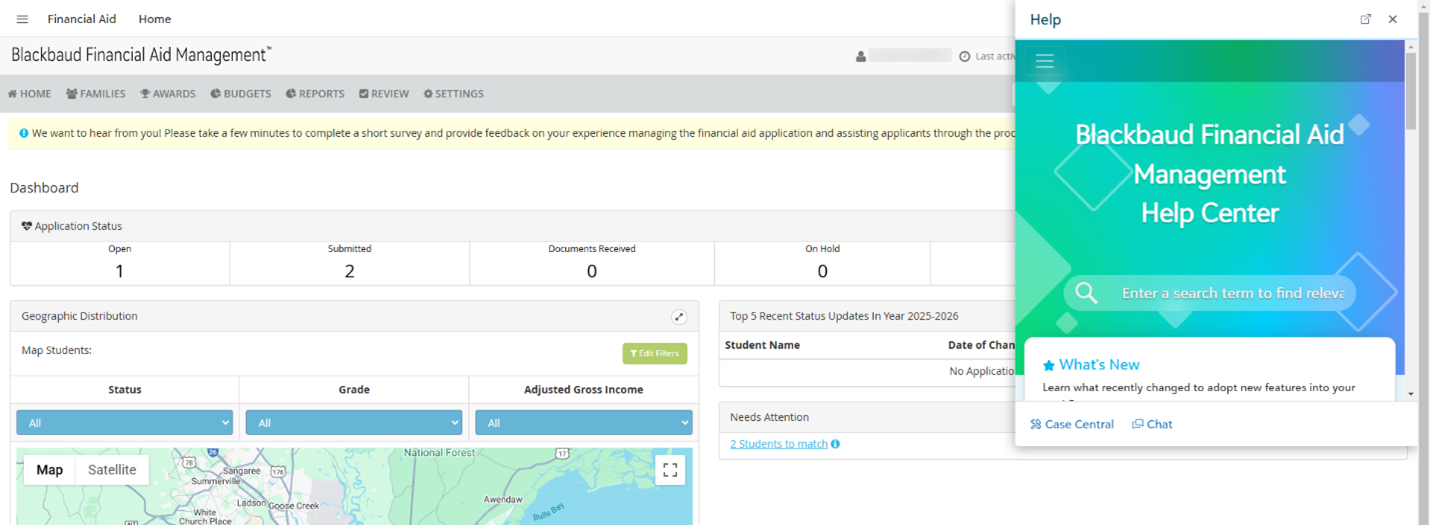Open the BUDGETS menu
Screen dimensions: 1430x525
241,94
